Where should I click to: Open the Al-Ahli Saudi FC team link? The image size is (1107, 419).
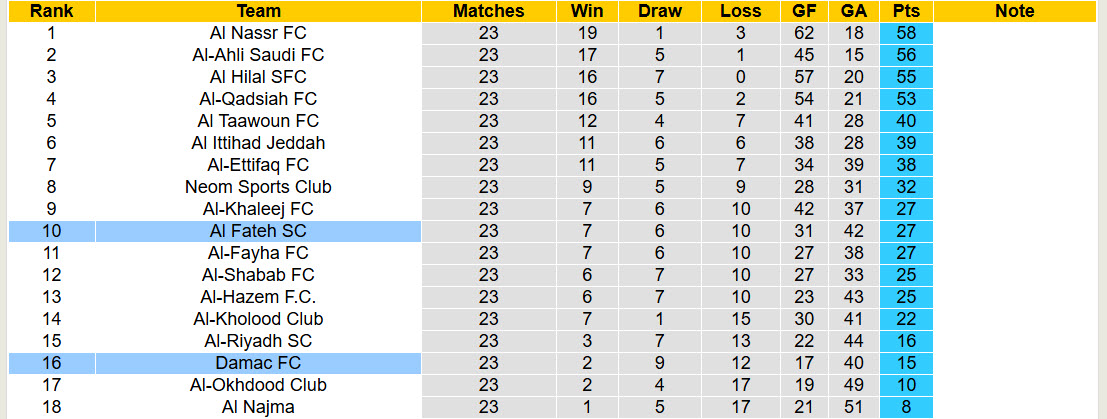click(x=258, y=55)
